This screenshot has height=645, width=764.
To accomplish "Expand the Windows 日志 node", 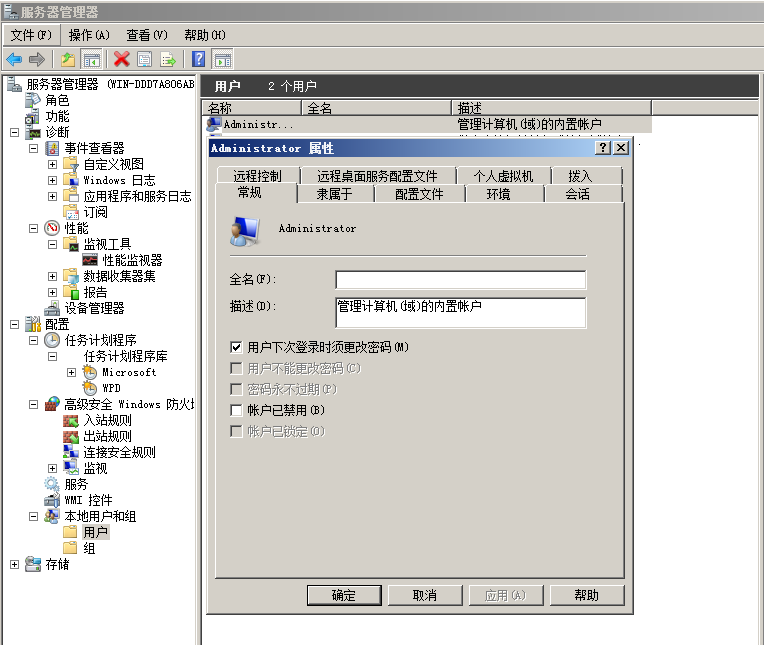I will point(53,181).
